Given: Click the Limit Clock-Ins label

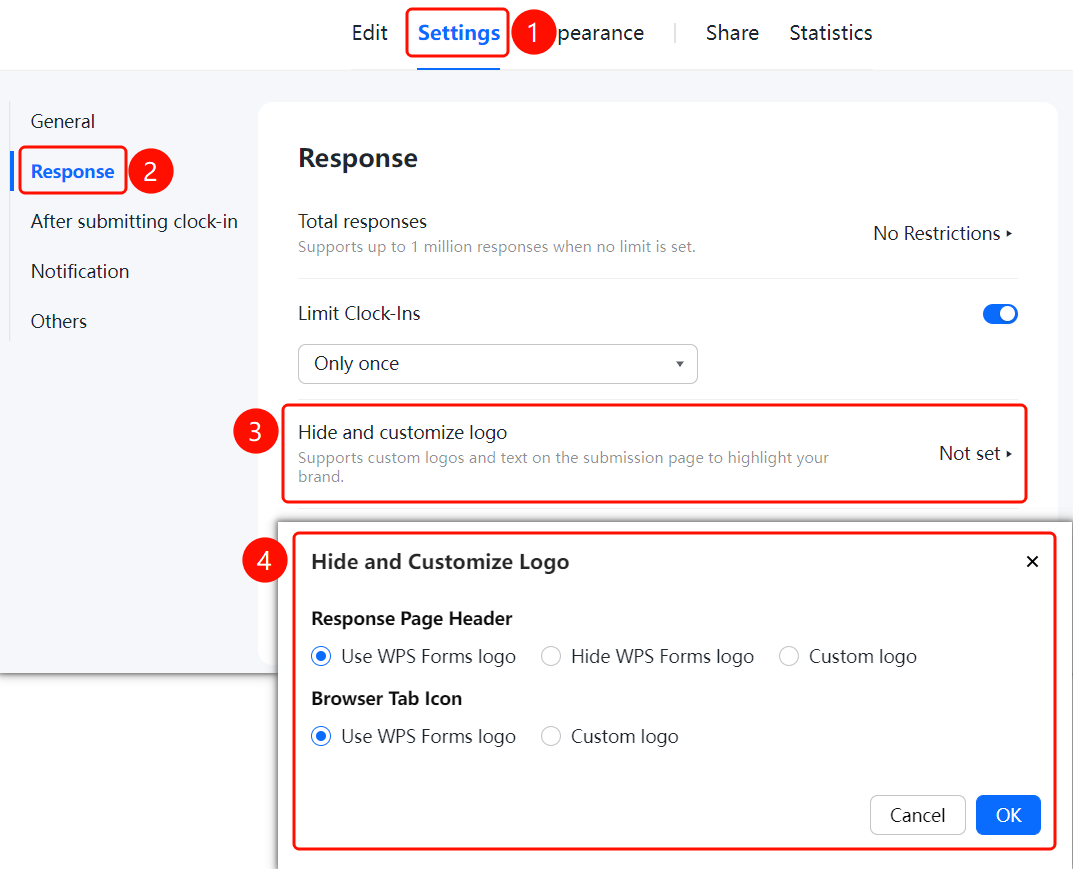Looking at the screenshot, I should 359,313.
